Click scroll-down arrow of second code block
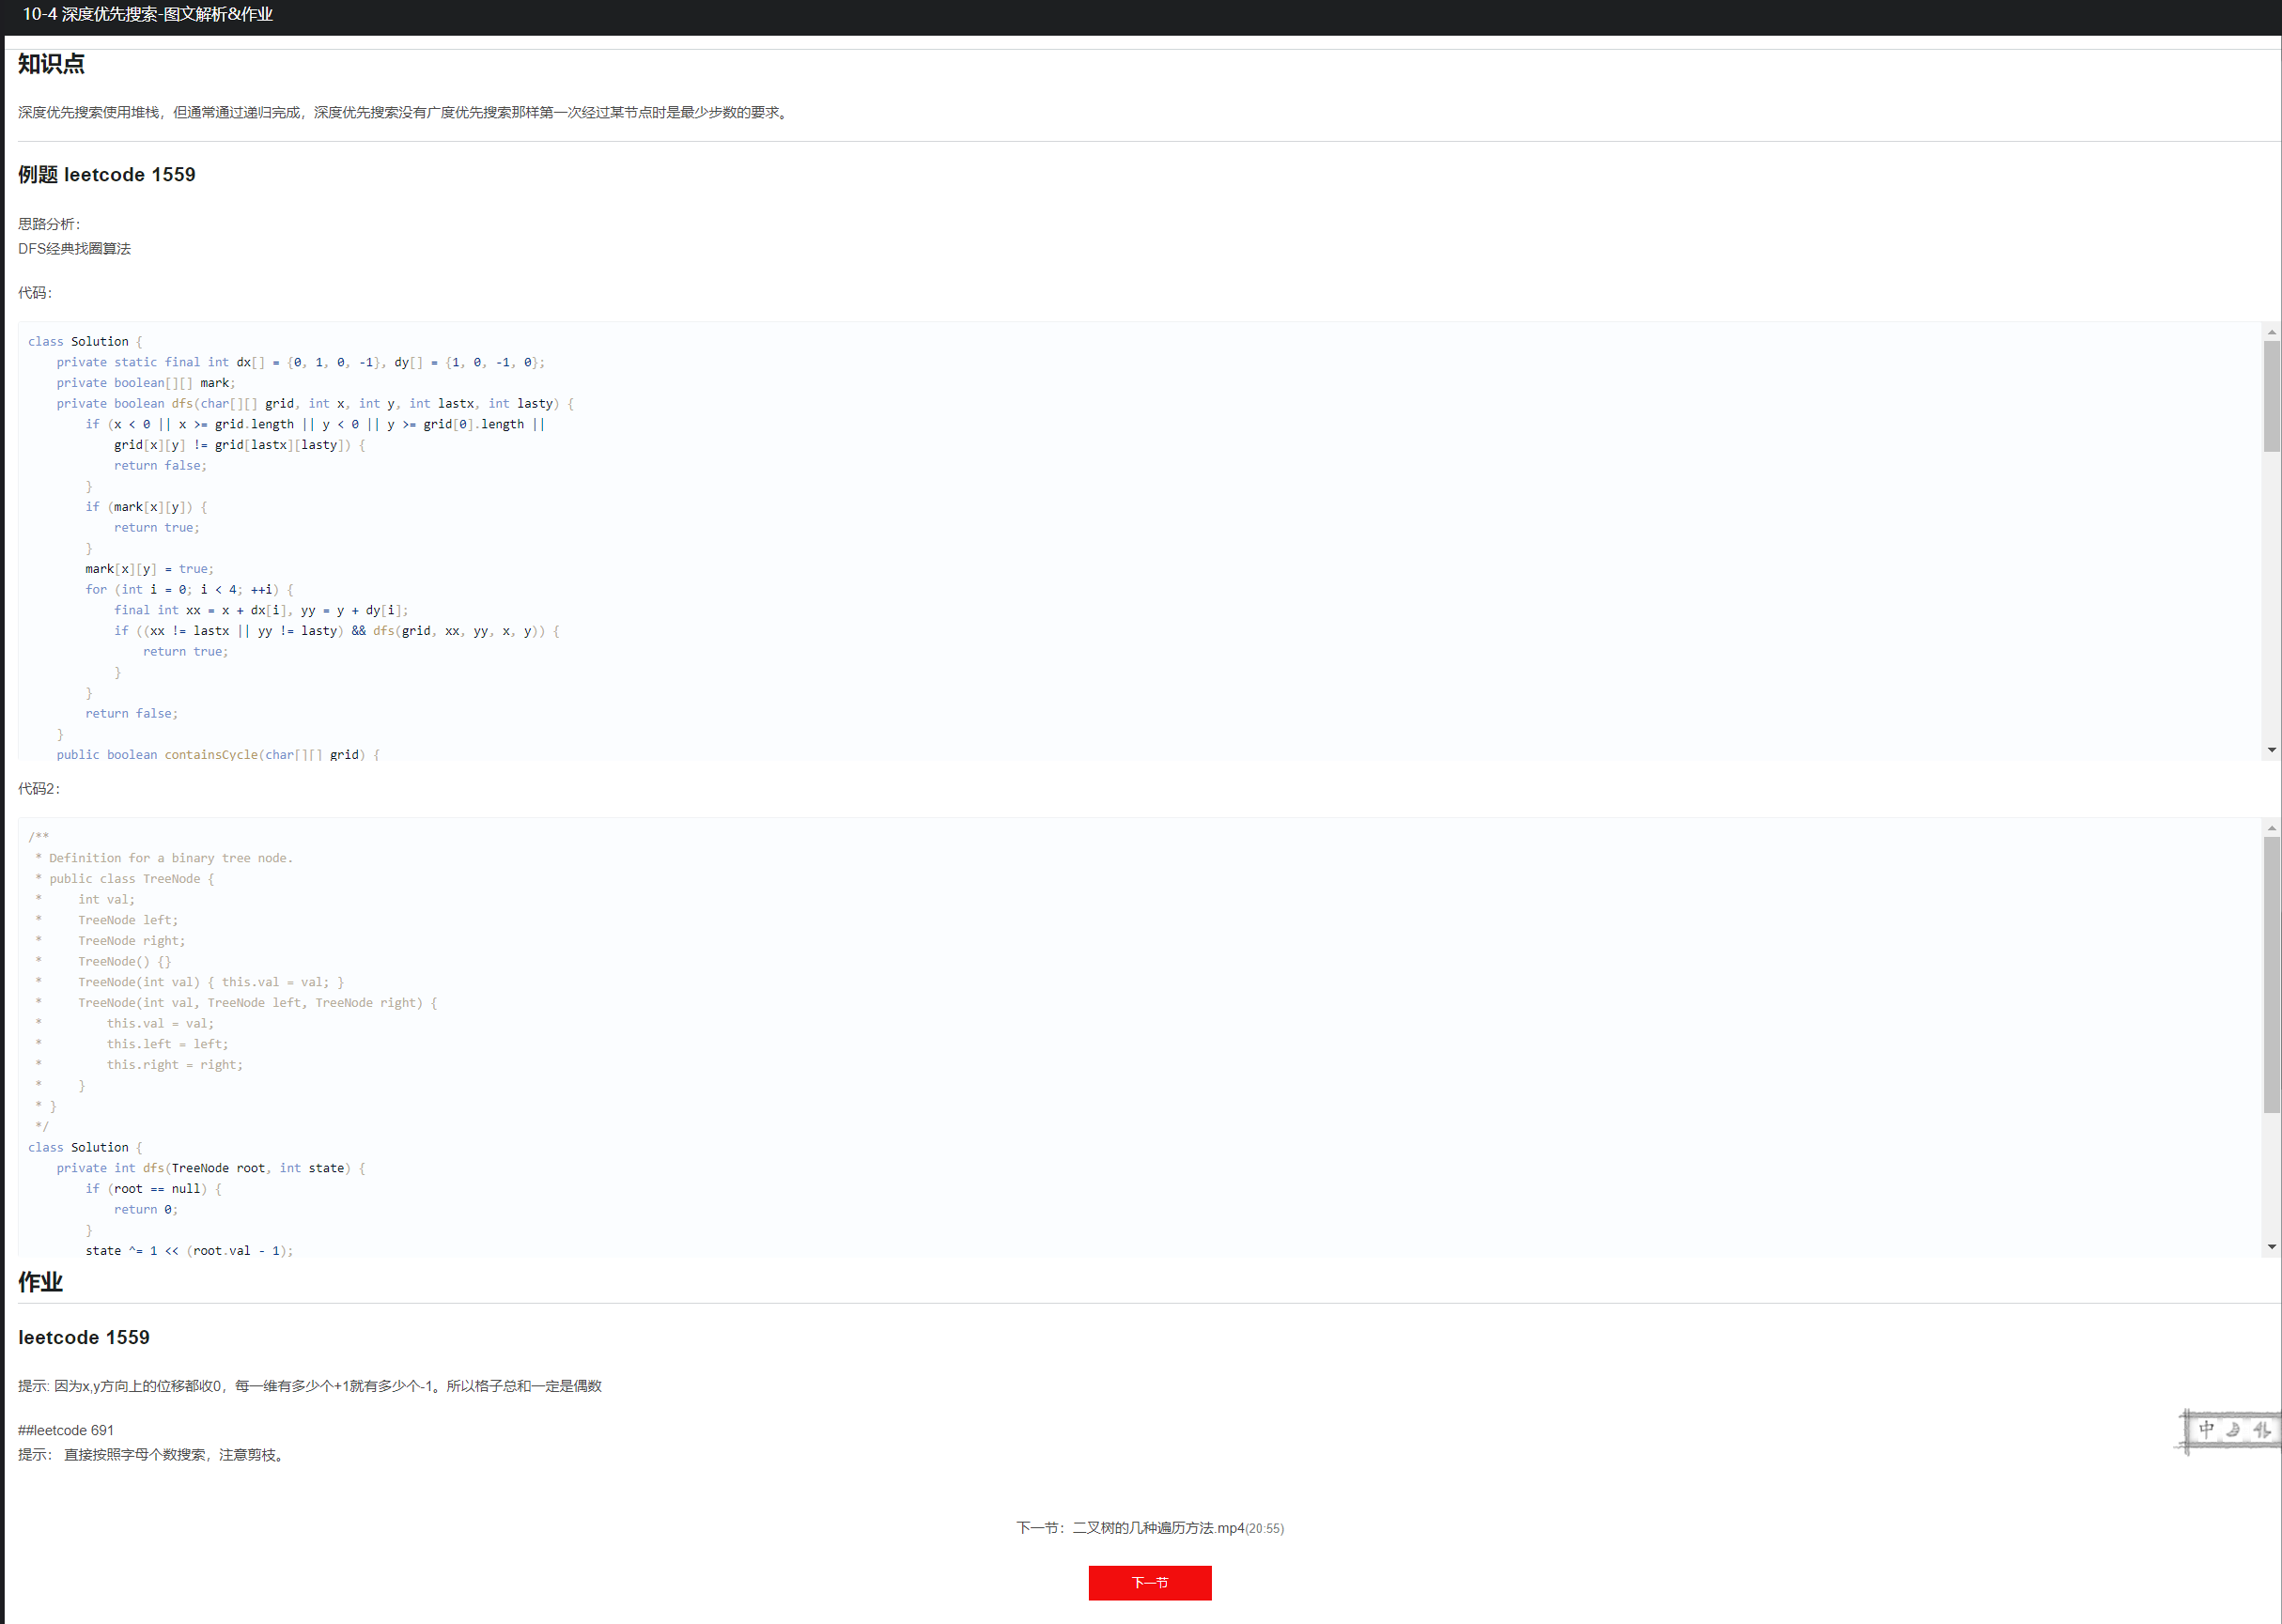 (x=2272, y=1246)
